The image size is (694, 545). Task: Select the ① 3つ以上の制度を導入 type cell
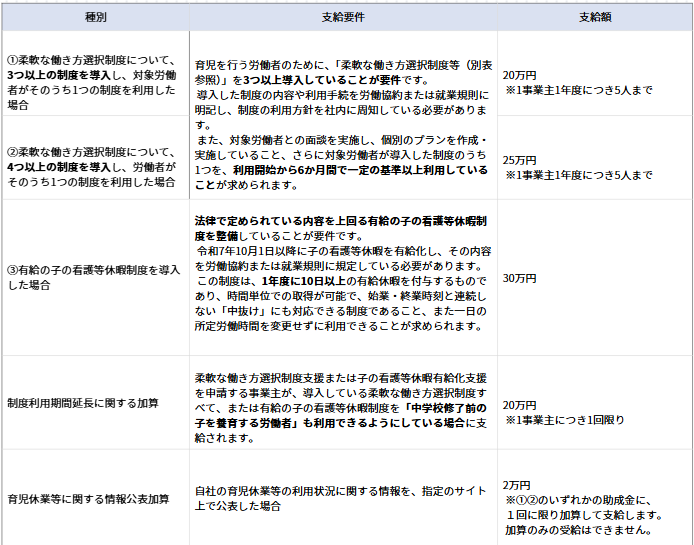[94, 82]
